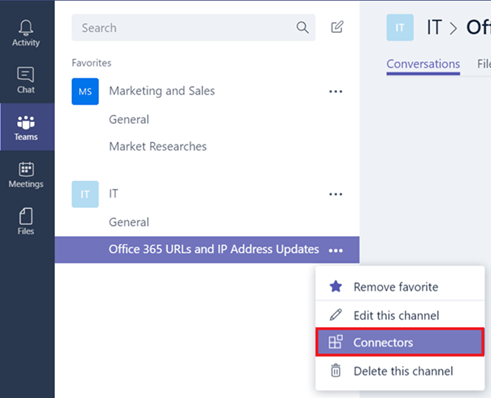Open General channel under IT team

(129, 222)
